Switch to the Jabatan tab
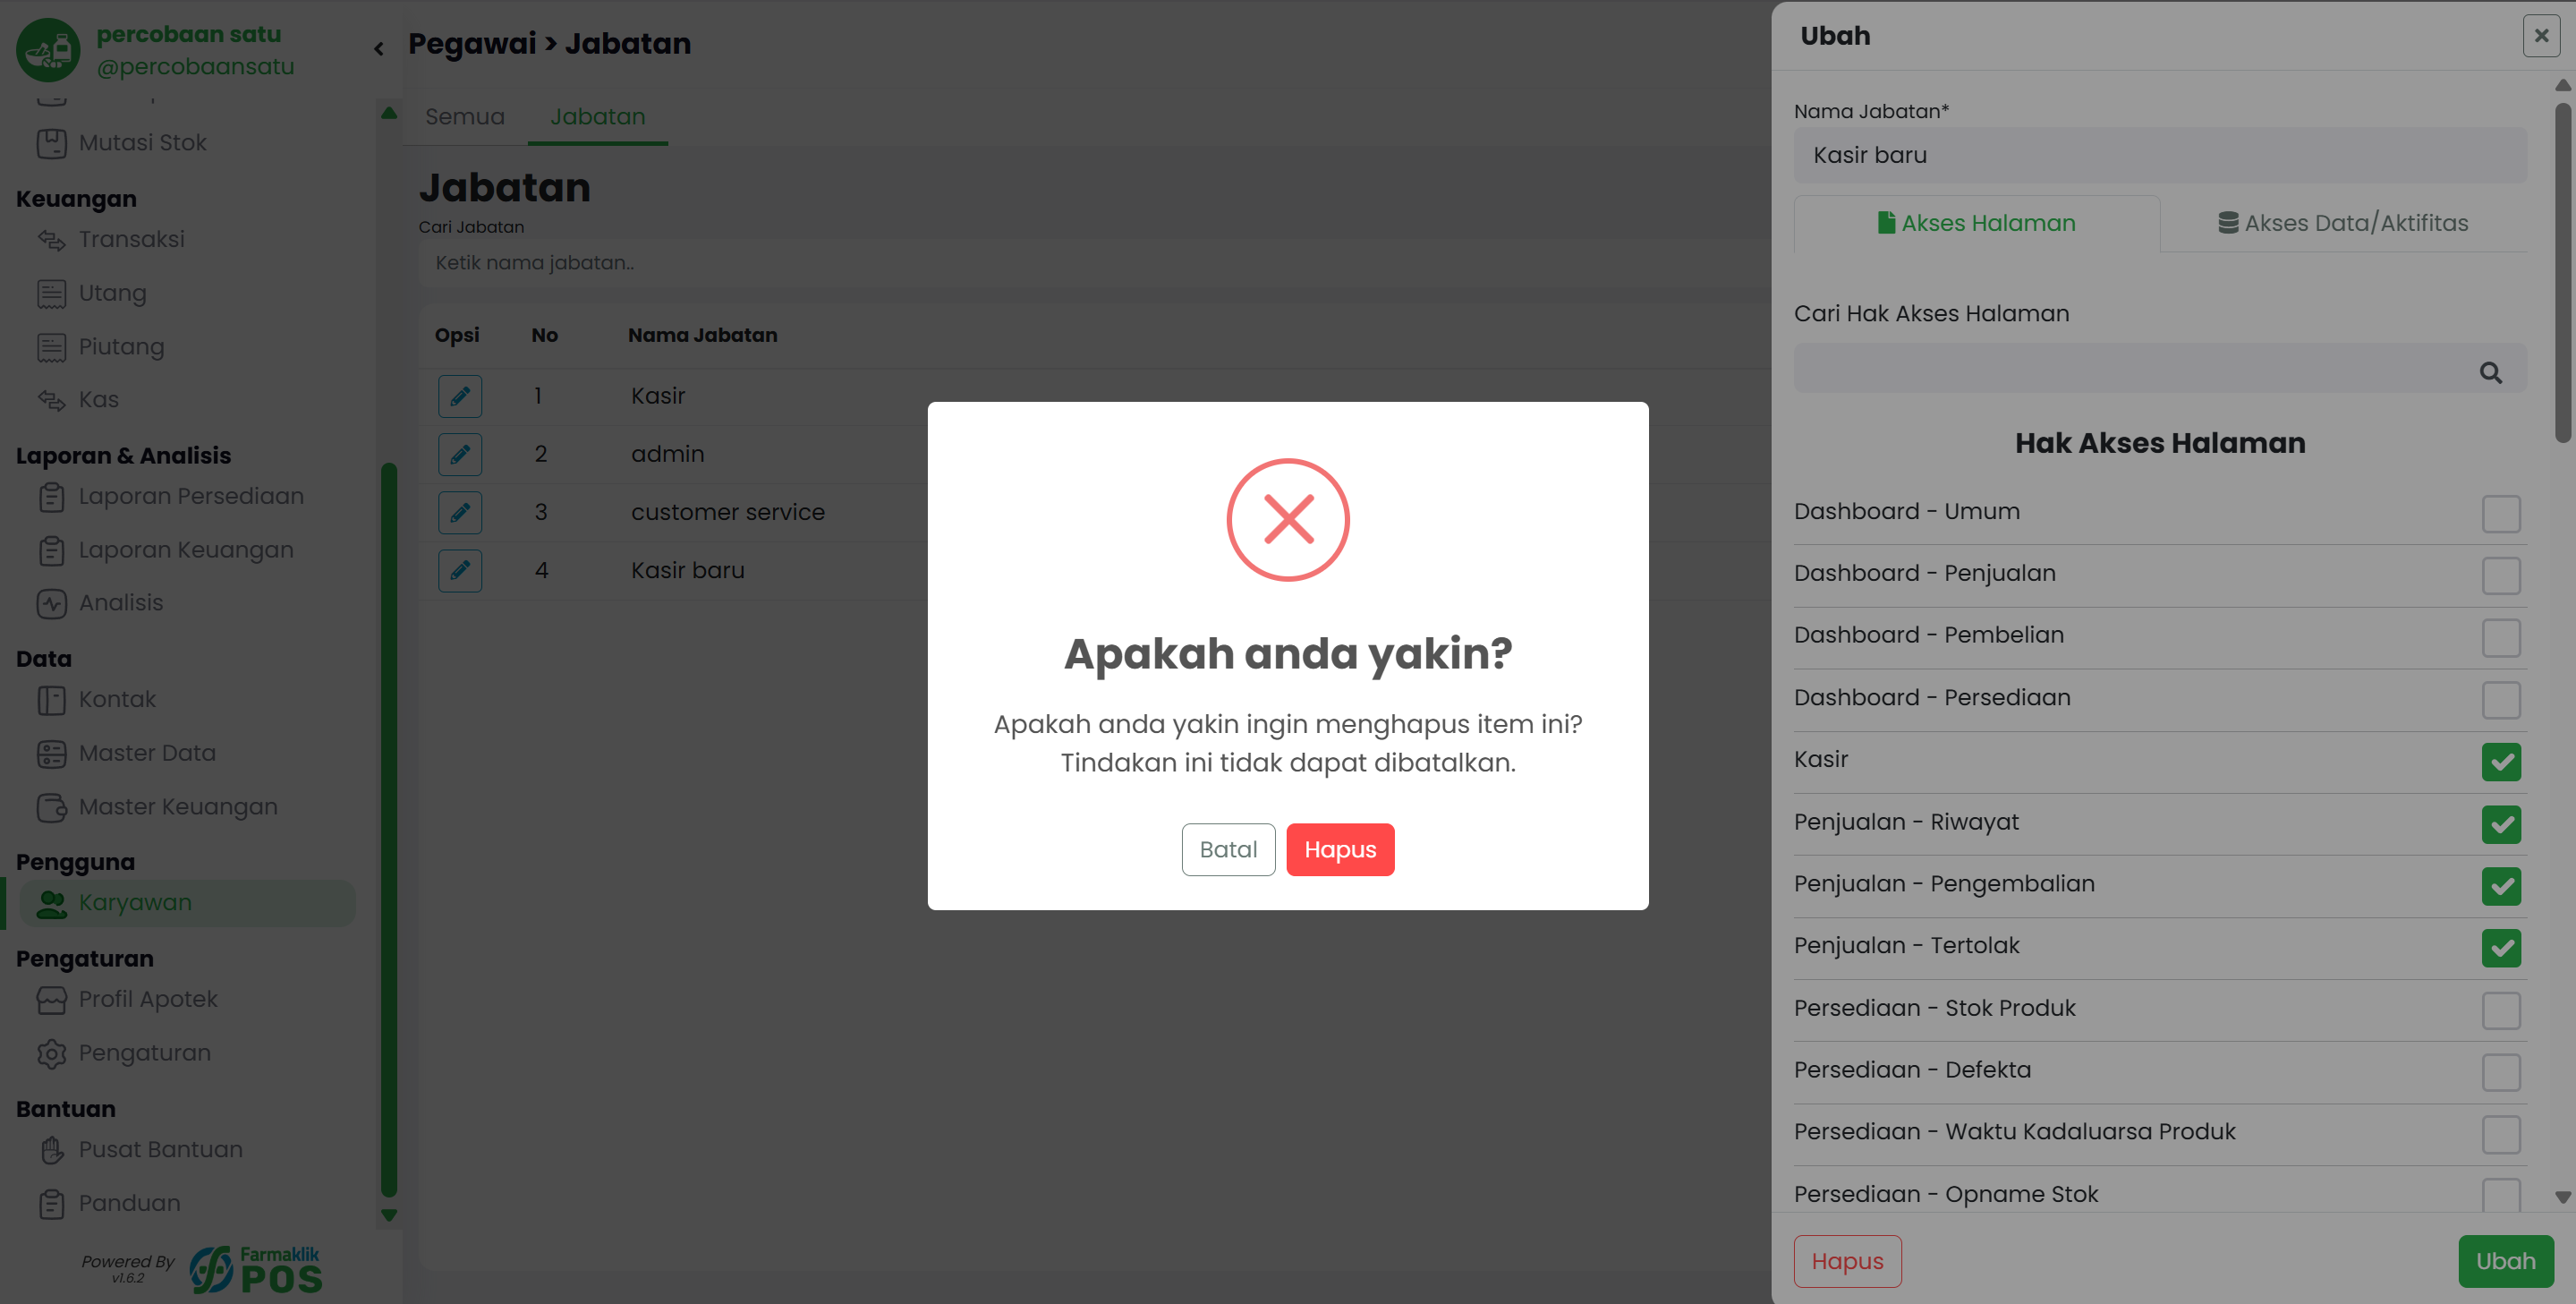The width and height of the screenshot is (2576, 1304). pos(598,117)
